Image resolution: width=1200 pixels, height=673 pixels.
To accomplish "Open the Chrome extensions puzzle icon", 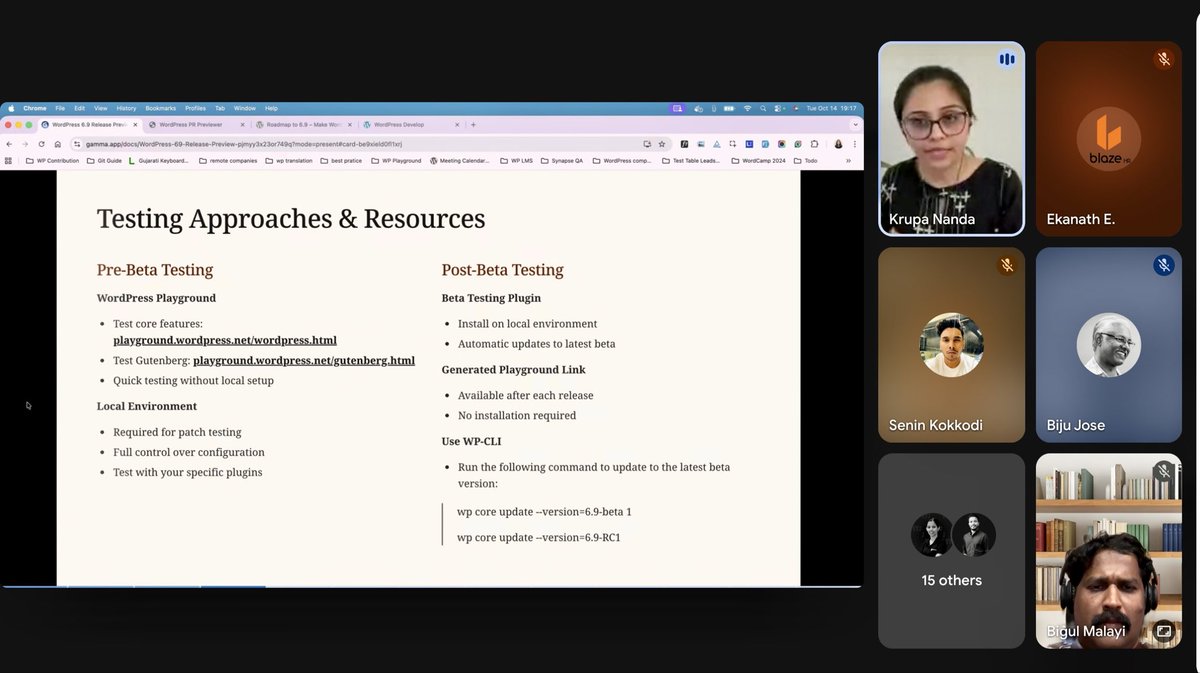I will coord(814,144).
